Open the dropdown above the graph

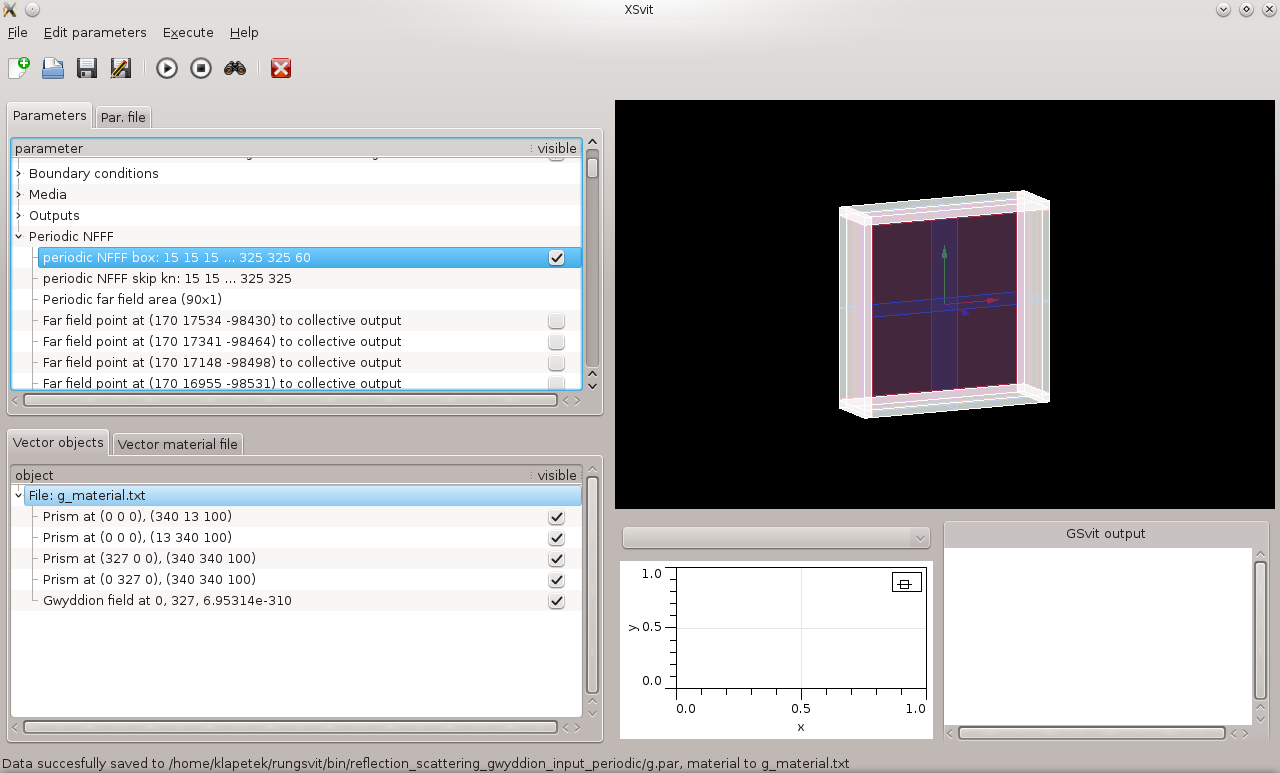coord(776,538)
